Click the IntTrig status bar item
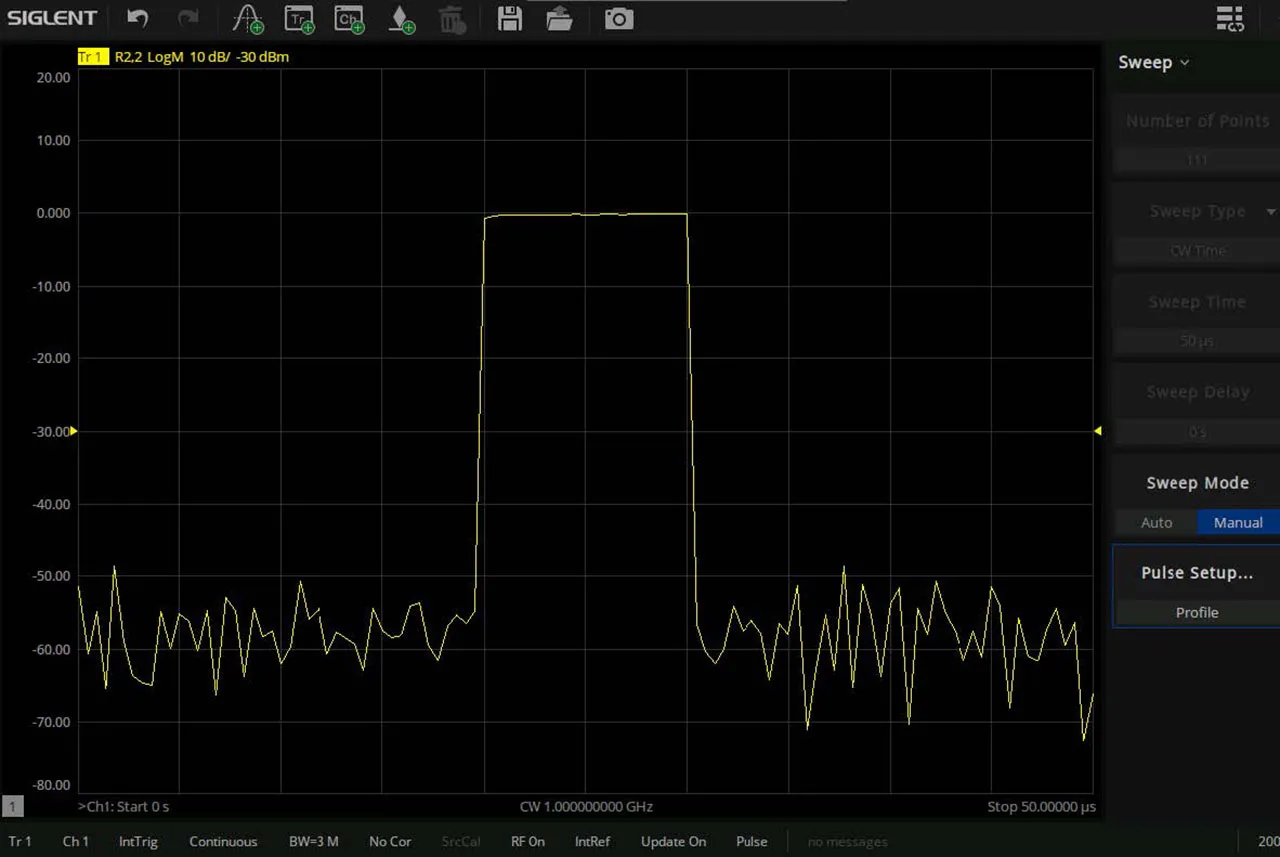Image resolution: width=1280 pixels, height=857 pixels. 138,842
